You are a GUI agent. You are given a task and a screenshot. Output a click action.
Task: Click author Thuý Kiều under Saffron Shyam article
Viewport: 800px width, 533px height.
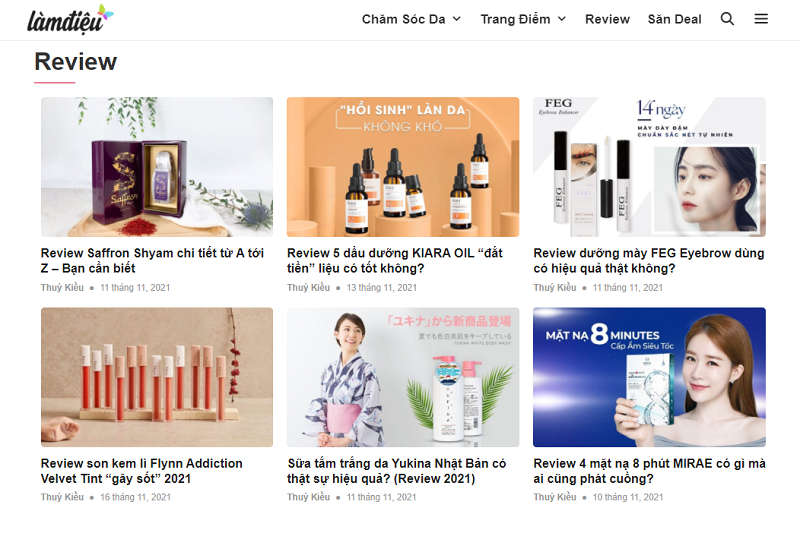pyautogui.click(x=62, y=287)
